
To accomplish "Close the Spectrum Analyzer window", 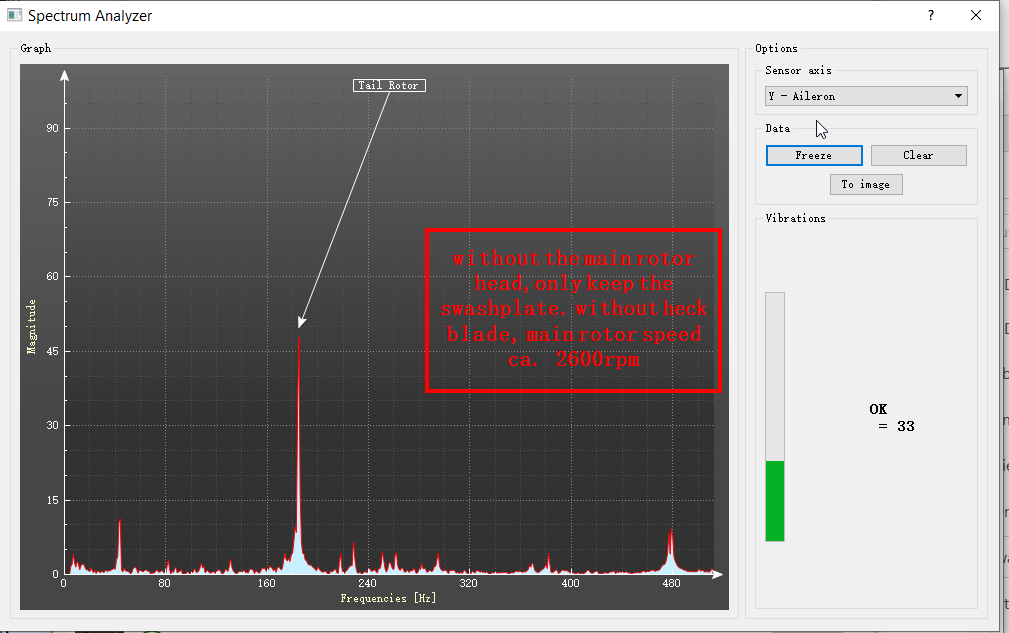I will 976,16.
